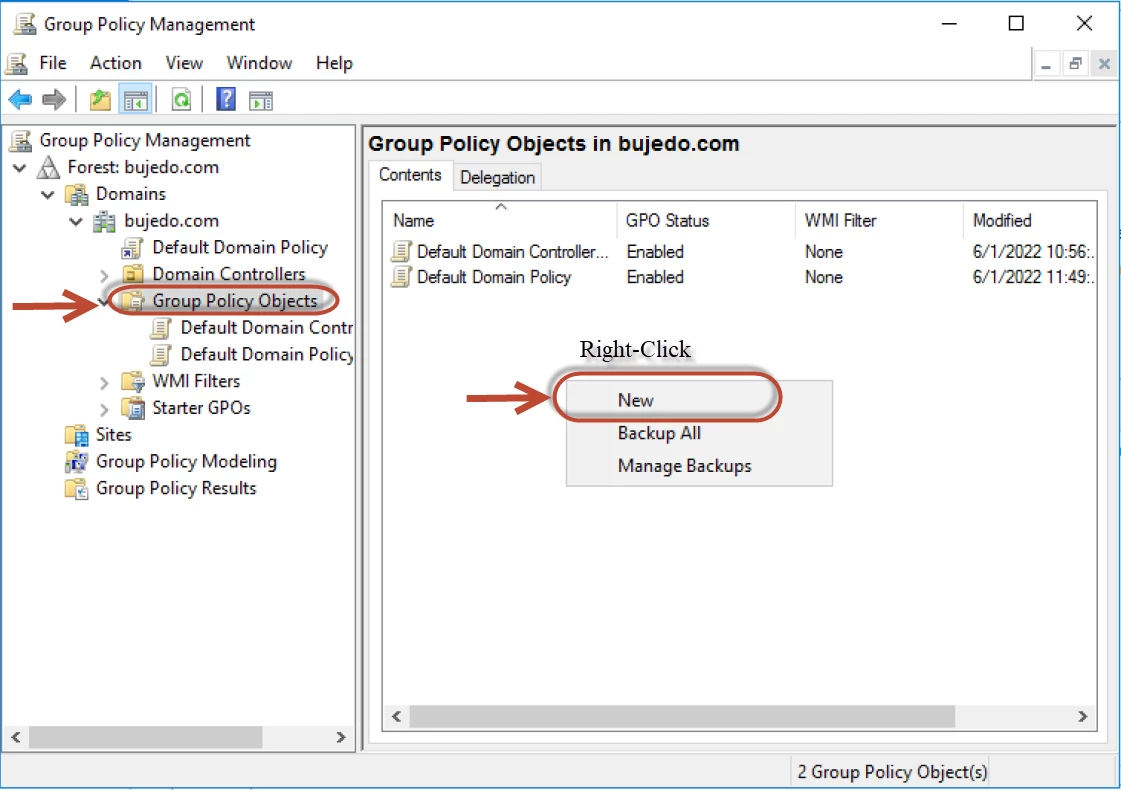Sort by the Modified column header
This screenshot has height=790, width=1121.
(1030, 220)
